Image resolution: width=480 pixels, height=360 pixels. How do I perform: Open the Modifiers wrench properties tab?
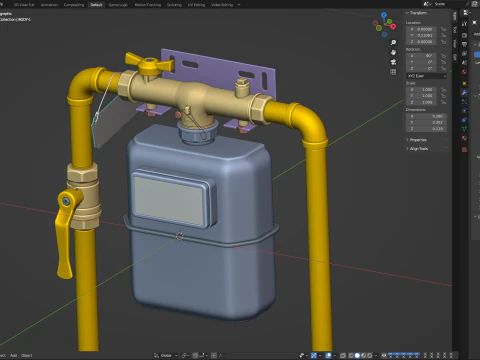tap(464, 93)
